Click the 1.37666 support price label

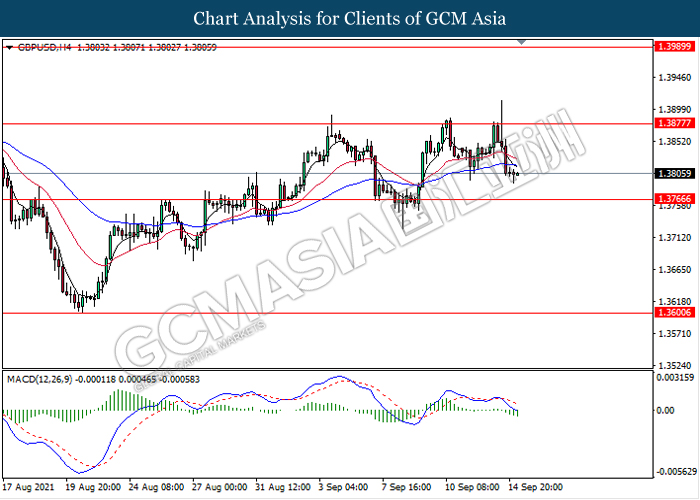click(x=675, y=199)
